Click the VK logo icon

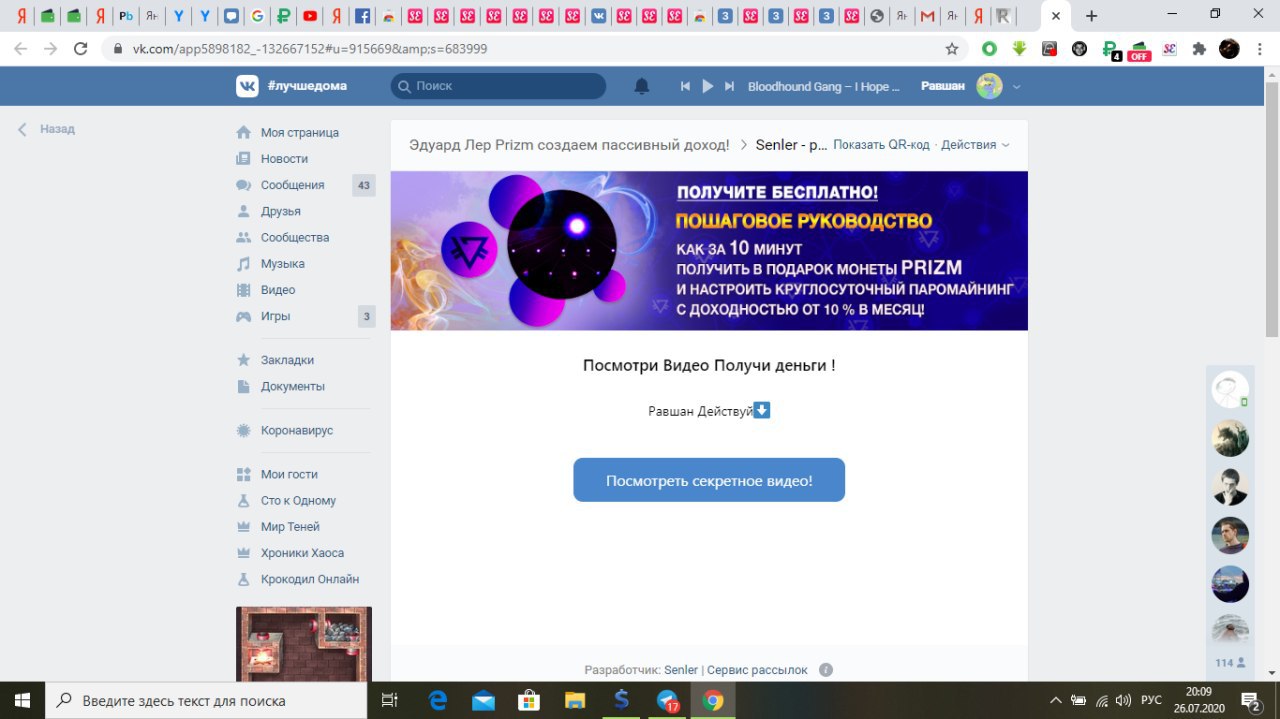click(247, 86)
